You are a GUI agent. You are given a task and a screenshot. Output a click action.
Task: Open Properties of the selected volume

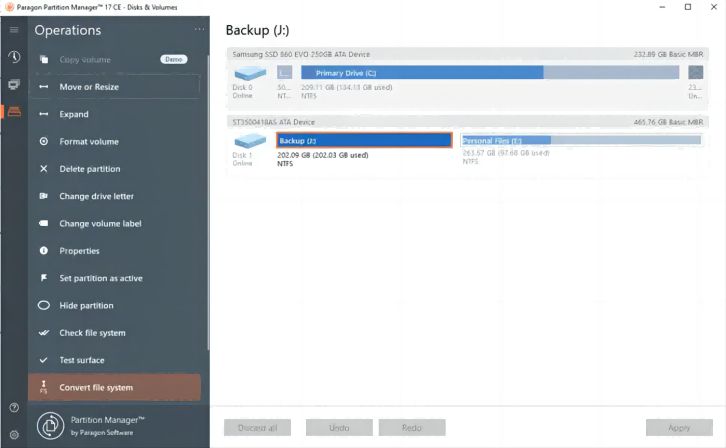(x=116, y=250)
